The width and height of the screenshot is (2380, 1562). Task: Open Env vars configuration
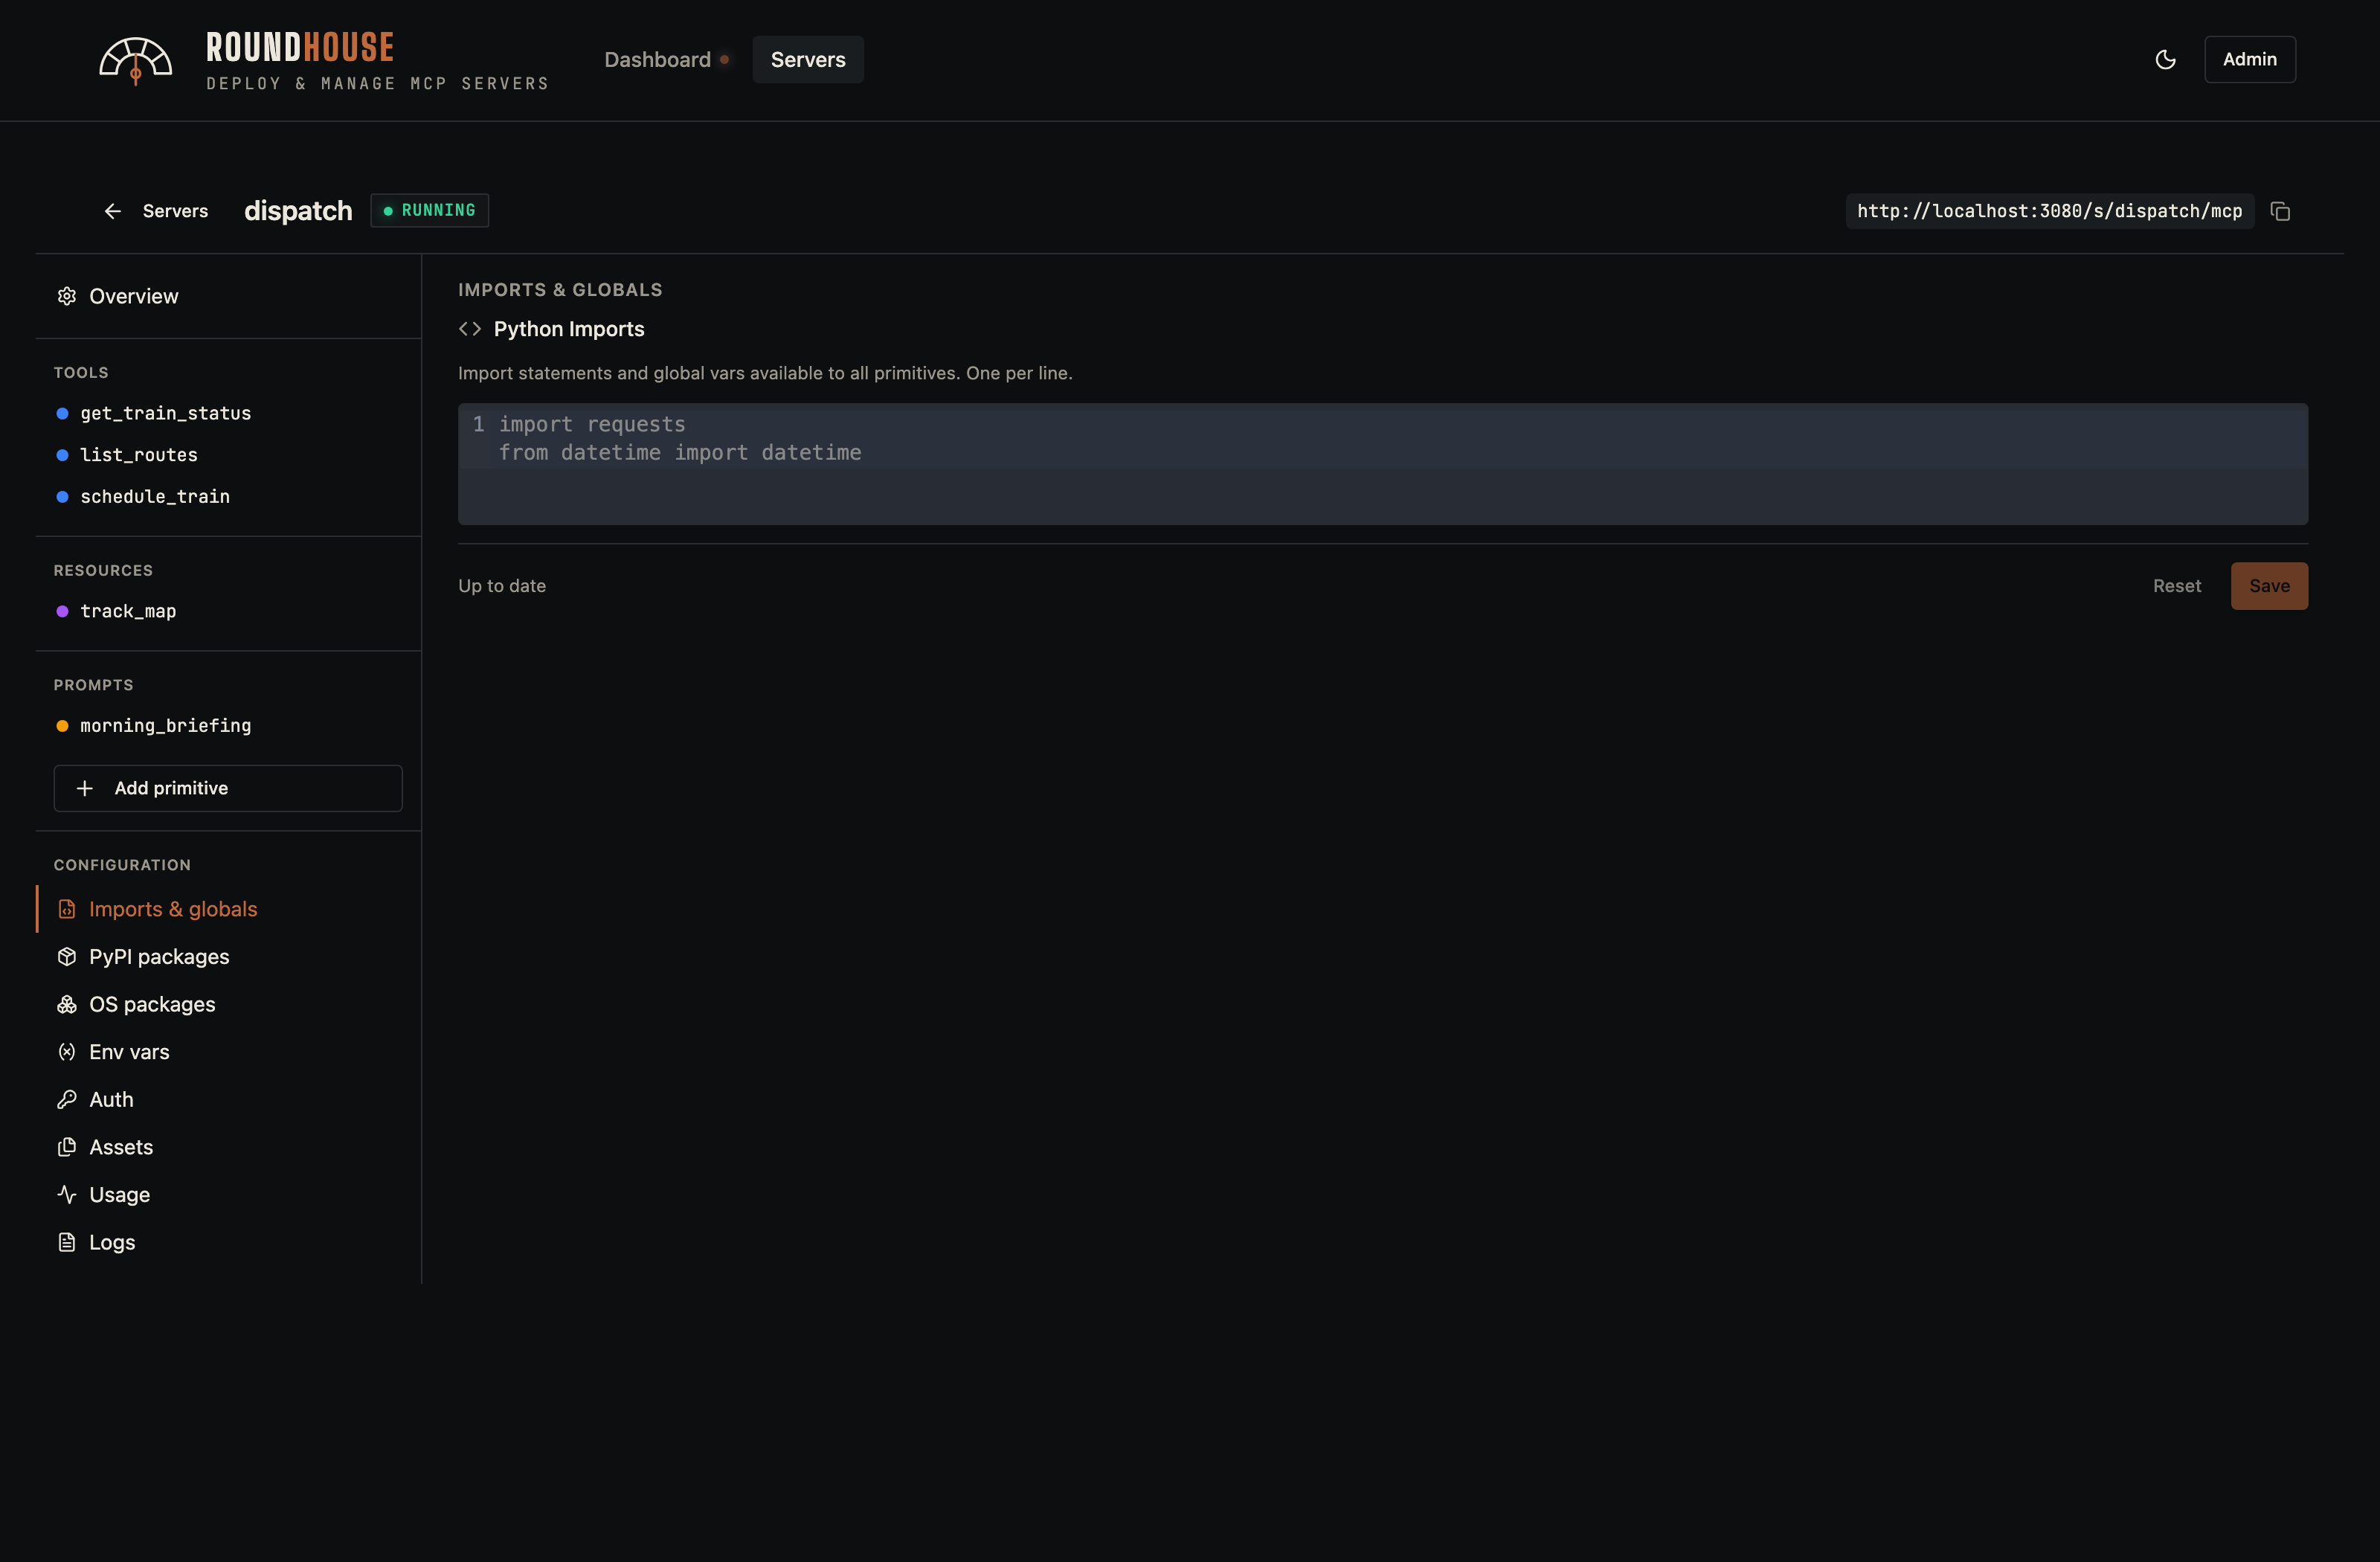228,1052
